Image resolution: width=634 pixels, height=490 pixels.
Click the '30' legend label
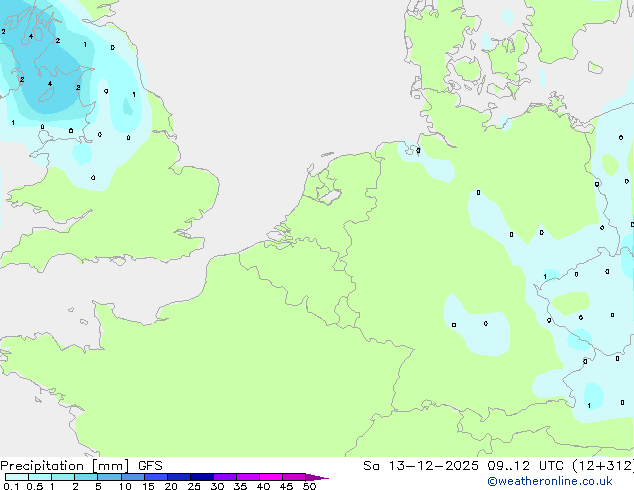217,486
